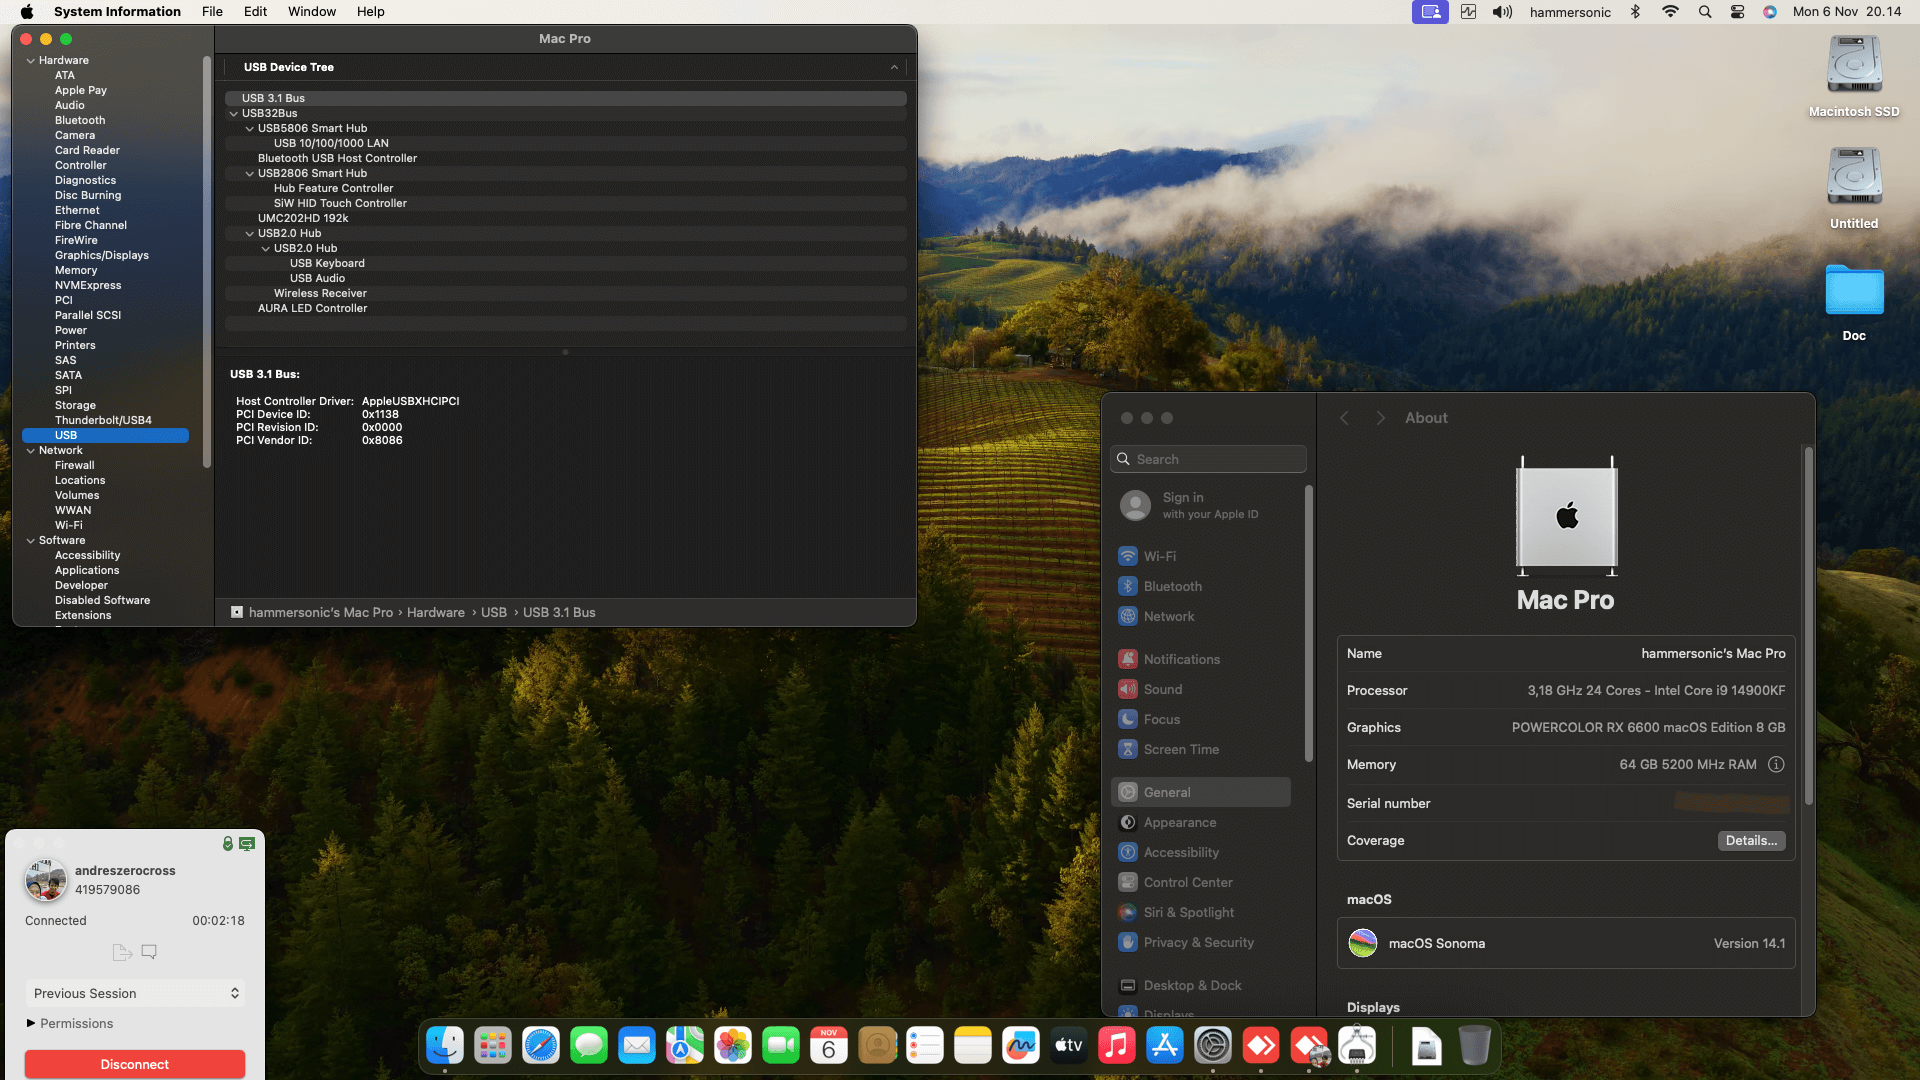Select Bluetooth in System Information sidebar
1920x1080 pixels.
80,121
